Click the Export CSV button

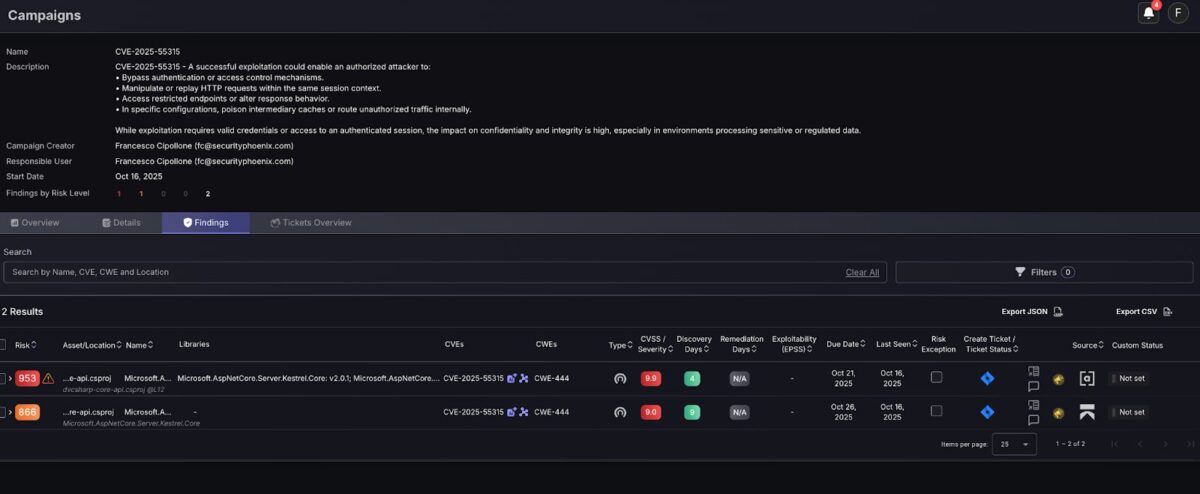(1144, 311)
